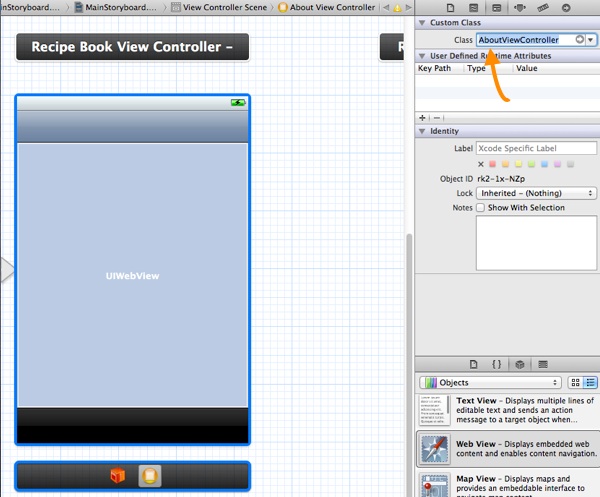Switch library to icon grid view
Screen dimensions: 600x497
coord(575,383)
